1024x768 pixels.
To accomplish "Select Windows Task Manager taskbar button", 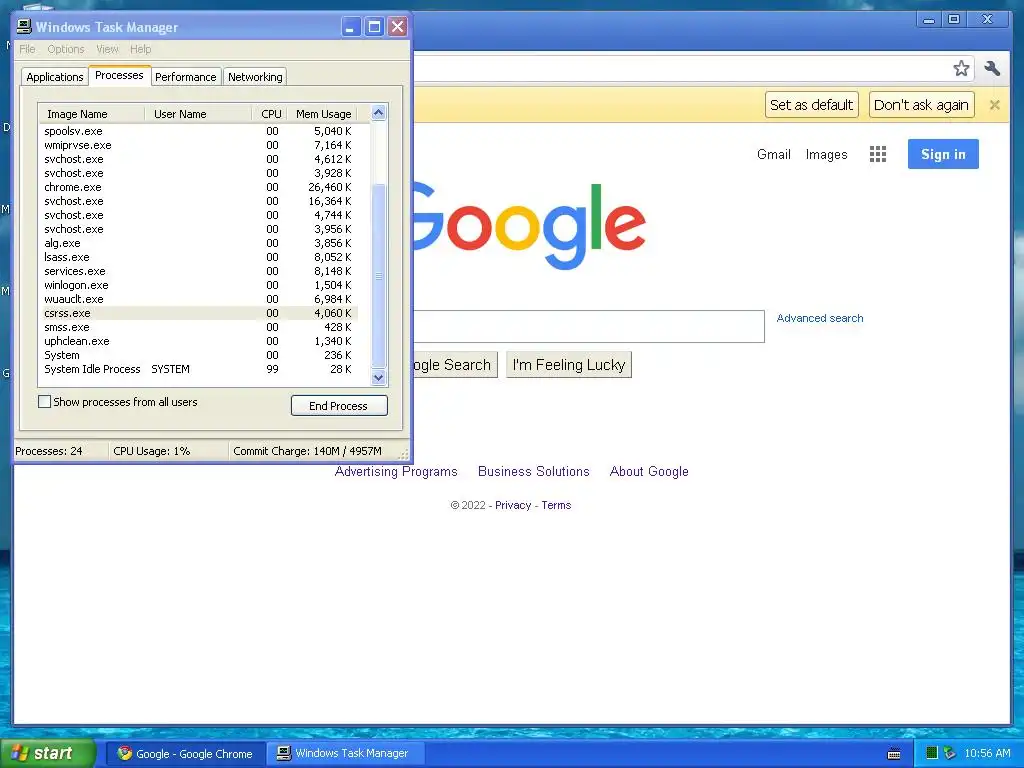I will [346, 754].
